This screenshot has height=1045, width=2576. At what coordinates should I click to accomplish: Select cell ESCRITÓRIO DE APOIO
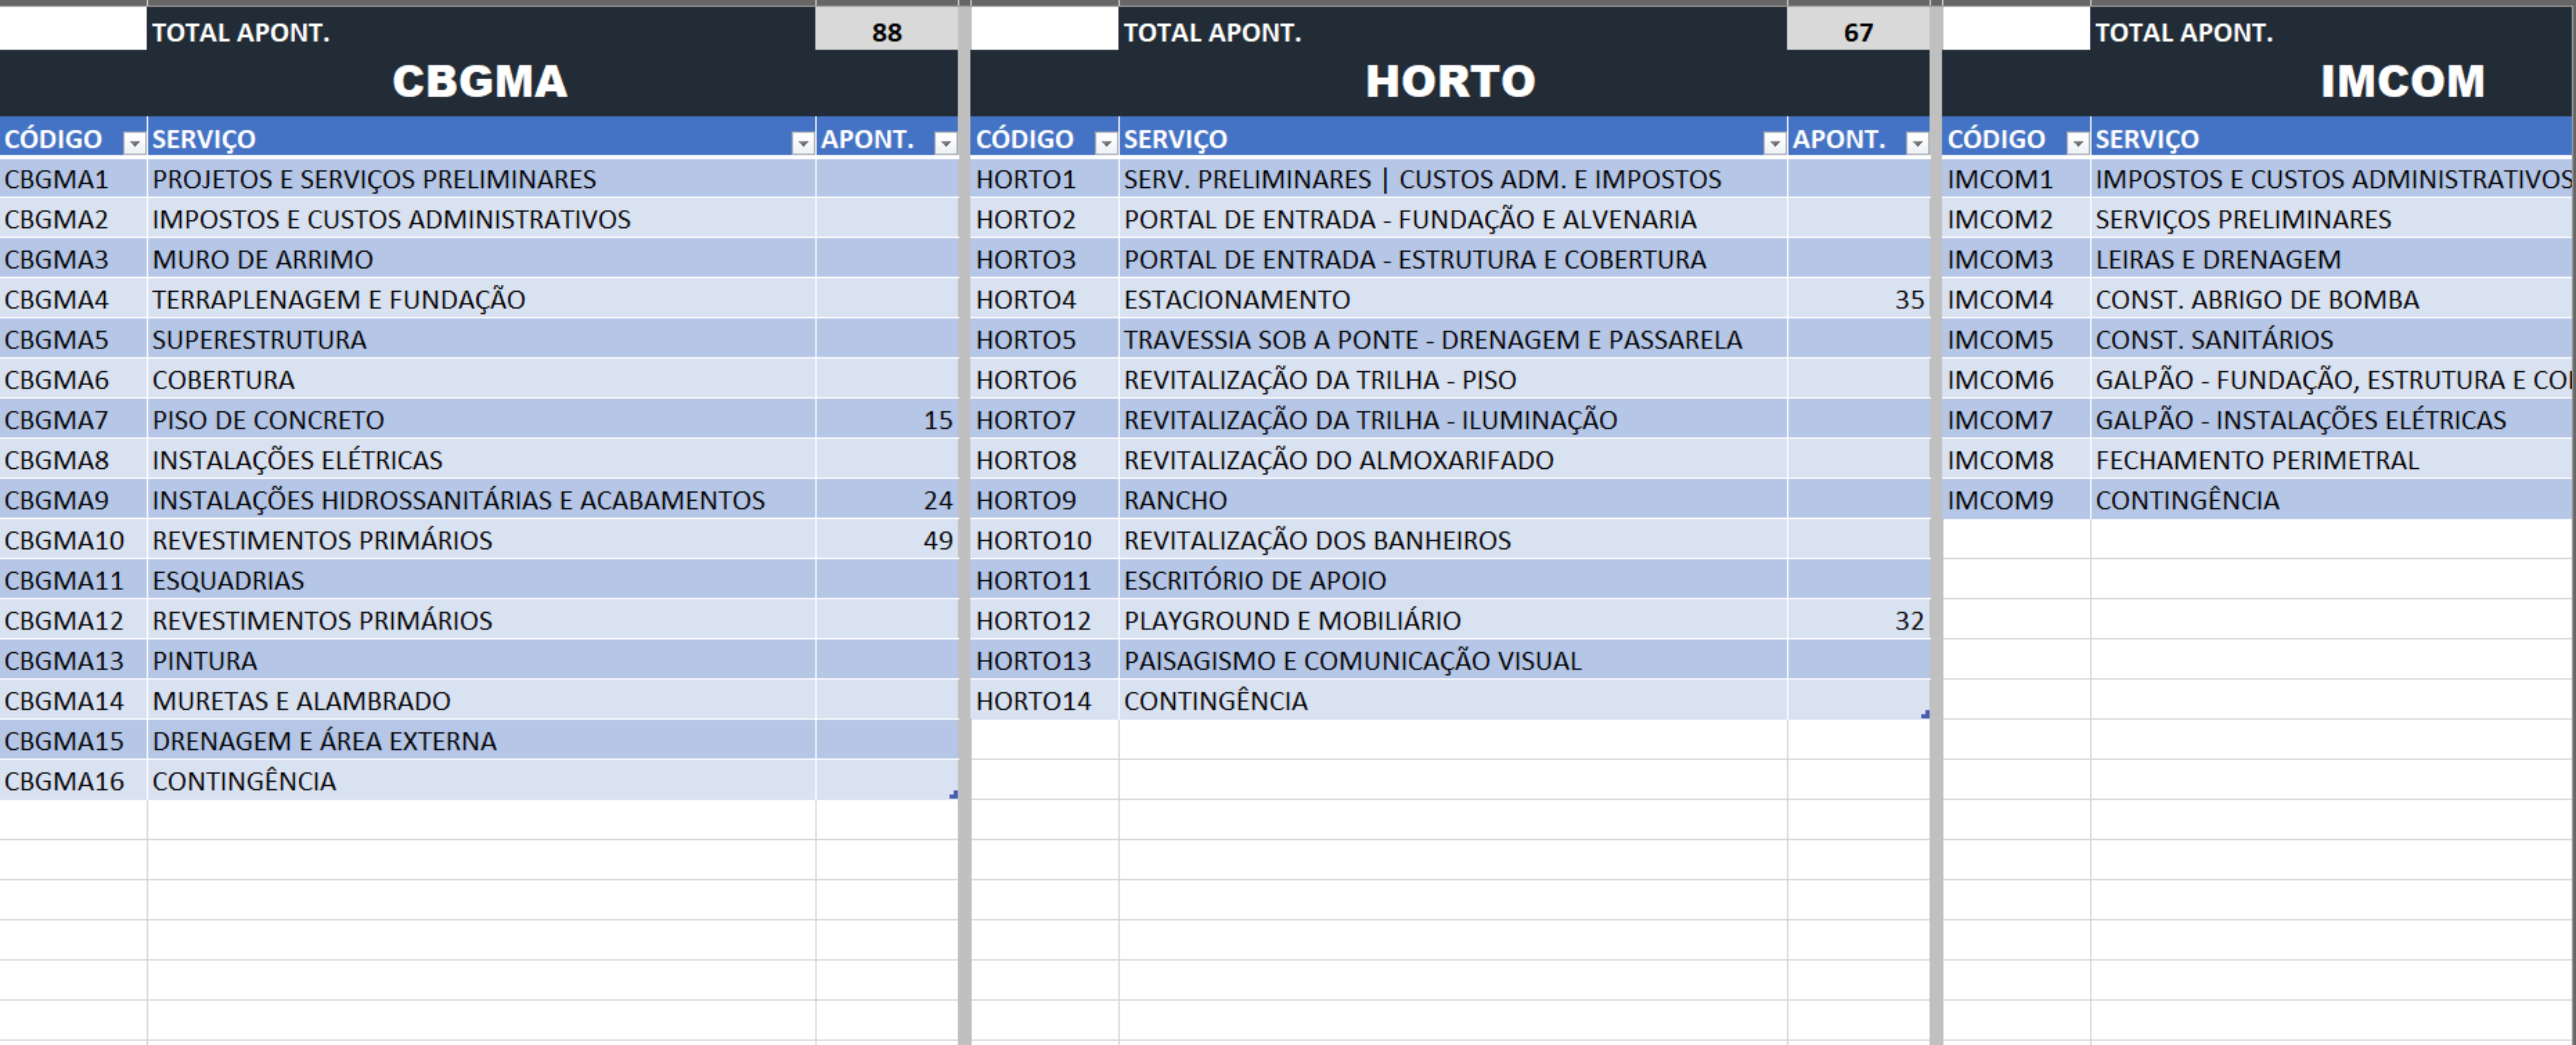coord(1453,580)
